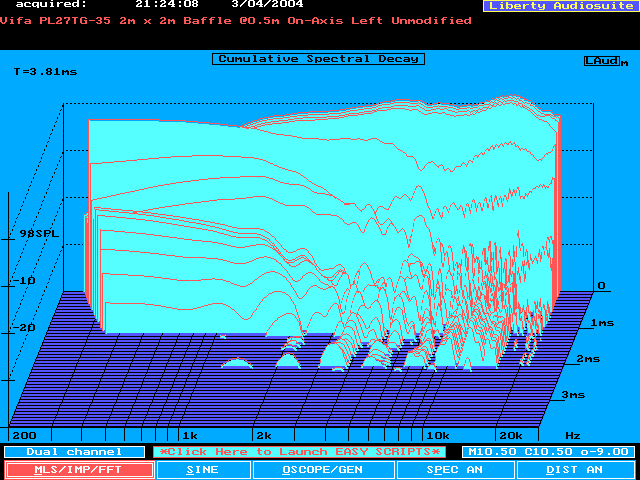640x480 pixels.
Task: Click the T=3.81ms time readout
Action: tap(45, 72)
